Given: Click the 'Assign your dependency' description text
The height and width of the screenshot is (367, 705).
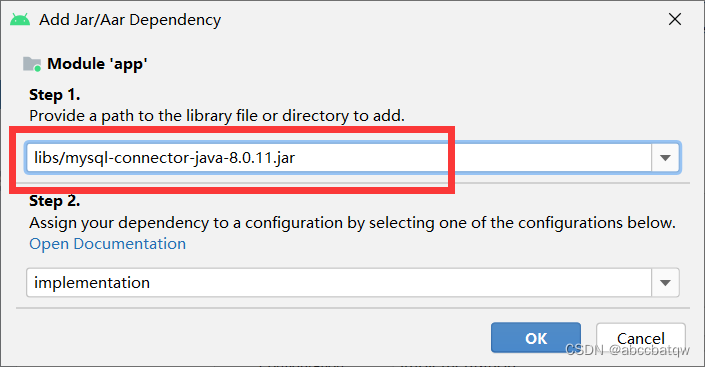Looking at the screenshot, I should point(352,223).
